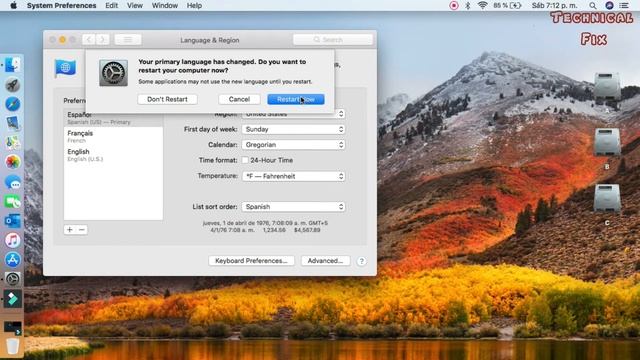640x360 pixels.
Task: Open the Edit menu
Action: point(111,6)
